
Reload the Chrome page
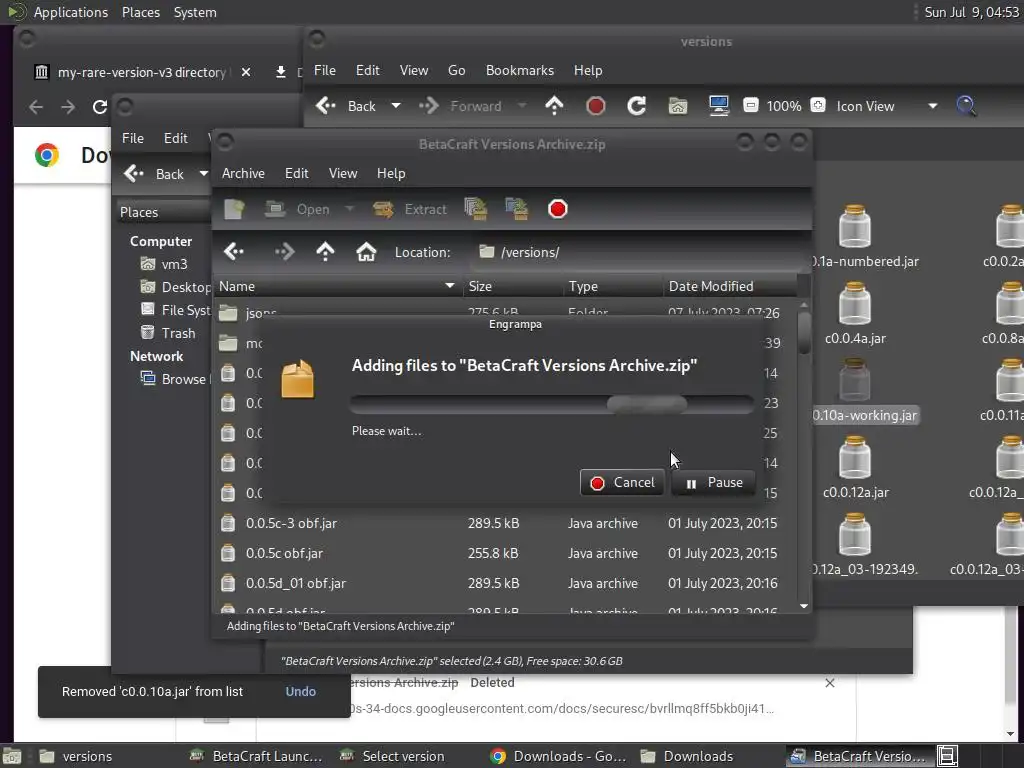99,106
